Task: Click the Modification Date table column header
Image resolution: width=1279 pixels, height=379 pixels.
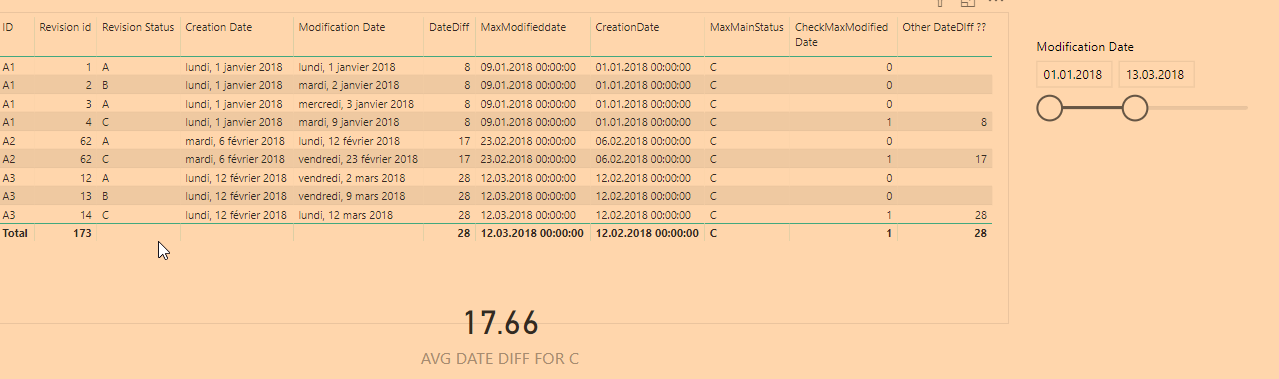Action: tap(342, 27)
